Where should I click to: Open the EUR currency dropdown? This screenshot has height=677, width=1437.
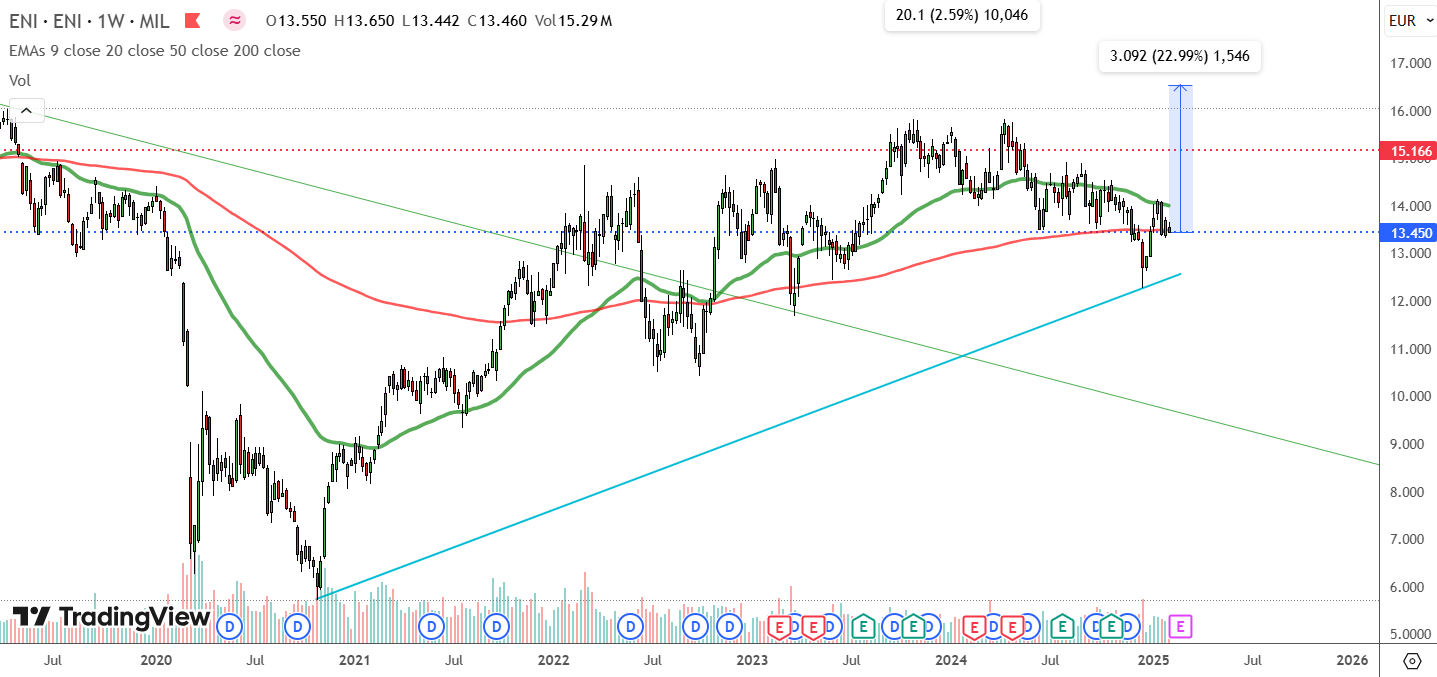(x=1409, y=20)
